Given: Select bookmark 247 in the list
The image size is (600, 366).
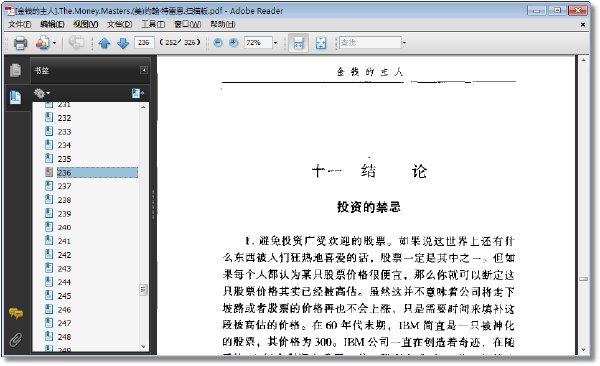Looking at the screenshot, I should (64, 323).
